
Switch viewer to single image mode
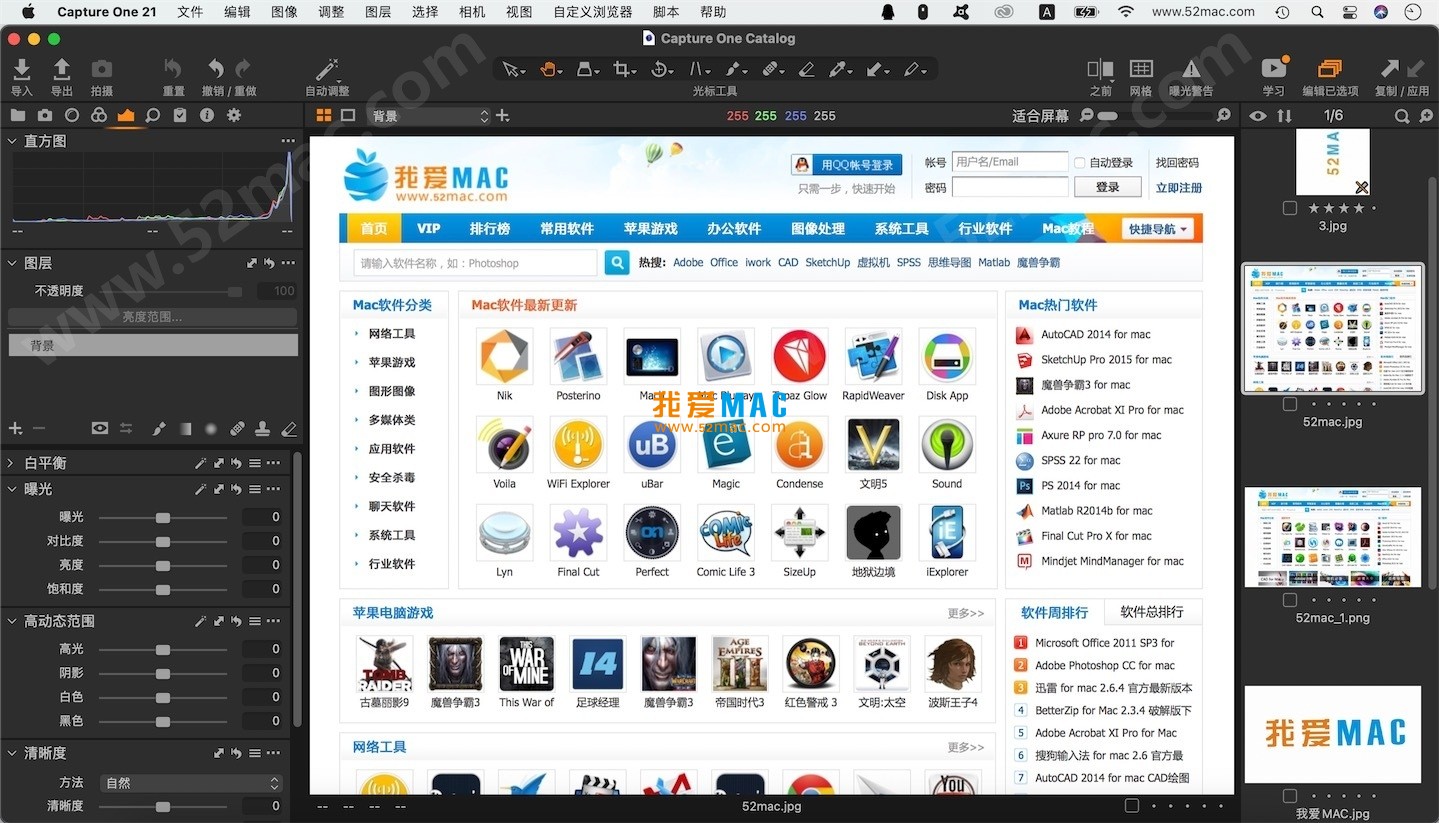[x=348, y=116]
